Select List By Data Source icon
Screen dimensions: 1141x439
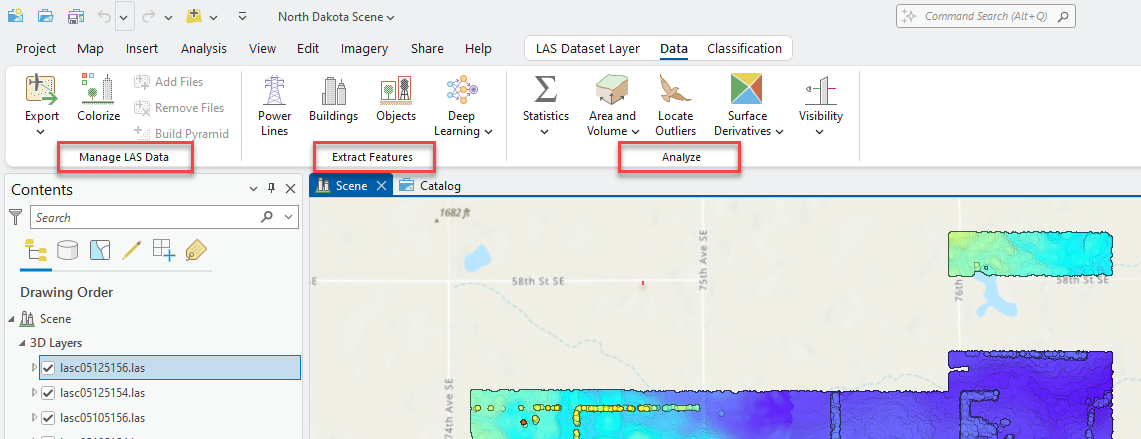click(x=67, y=251)
